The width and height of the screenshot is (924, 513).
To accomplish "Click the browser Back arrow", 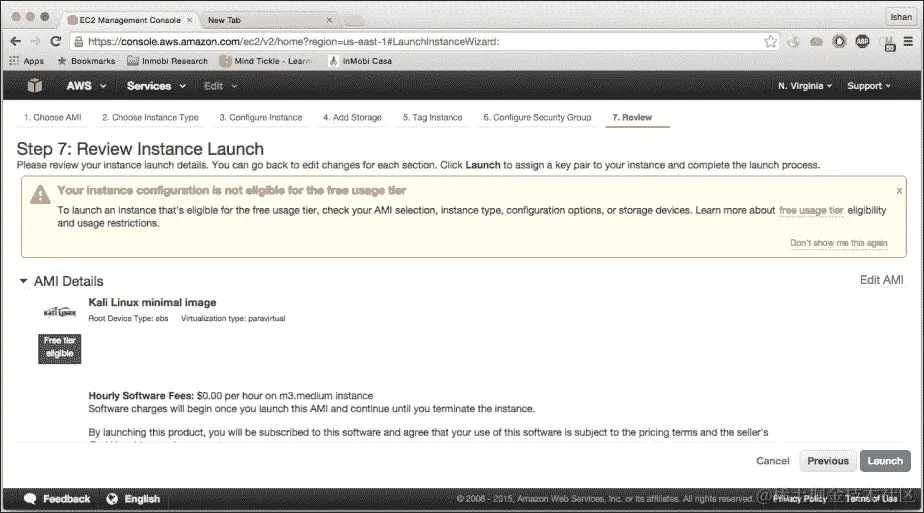I will tap(15, 41).
